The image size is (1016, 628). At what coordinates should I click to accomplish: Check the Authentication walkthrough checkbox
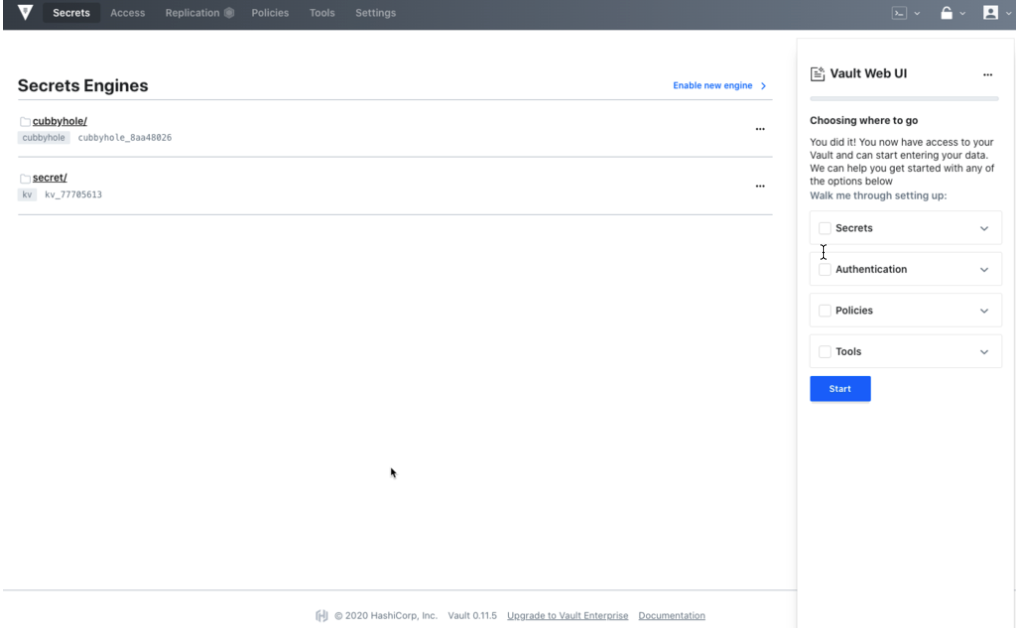coord(825,270)
